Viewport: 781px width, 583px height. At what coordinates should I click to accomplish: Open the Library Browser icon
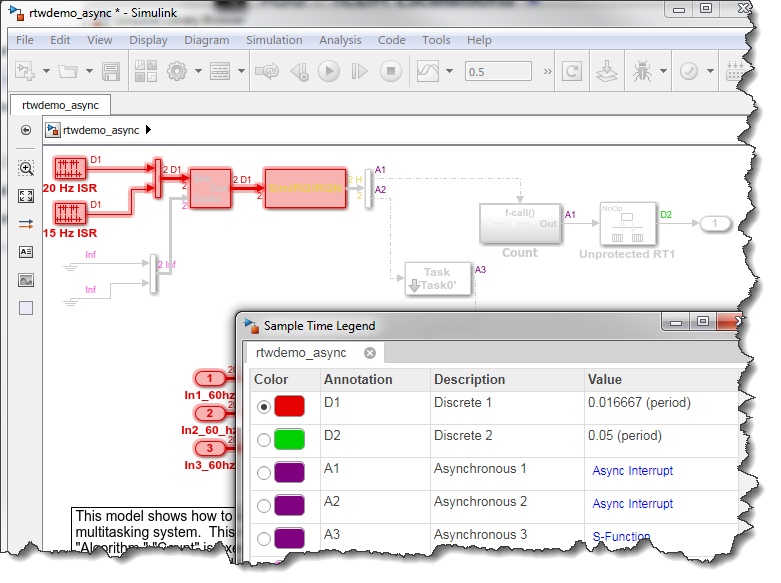pyautogui.click(x=145, y=72)
